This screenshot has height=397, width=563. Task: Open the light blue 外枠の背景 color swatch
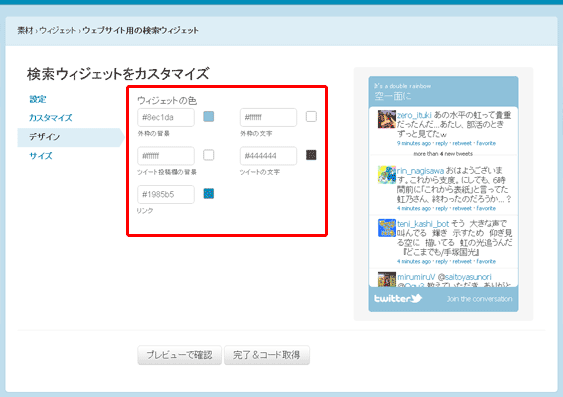209,117
